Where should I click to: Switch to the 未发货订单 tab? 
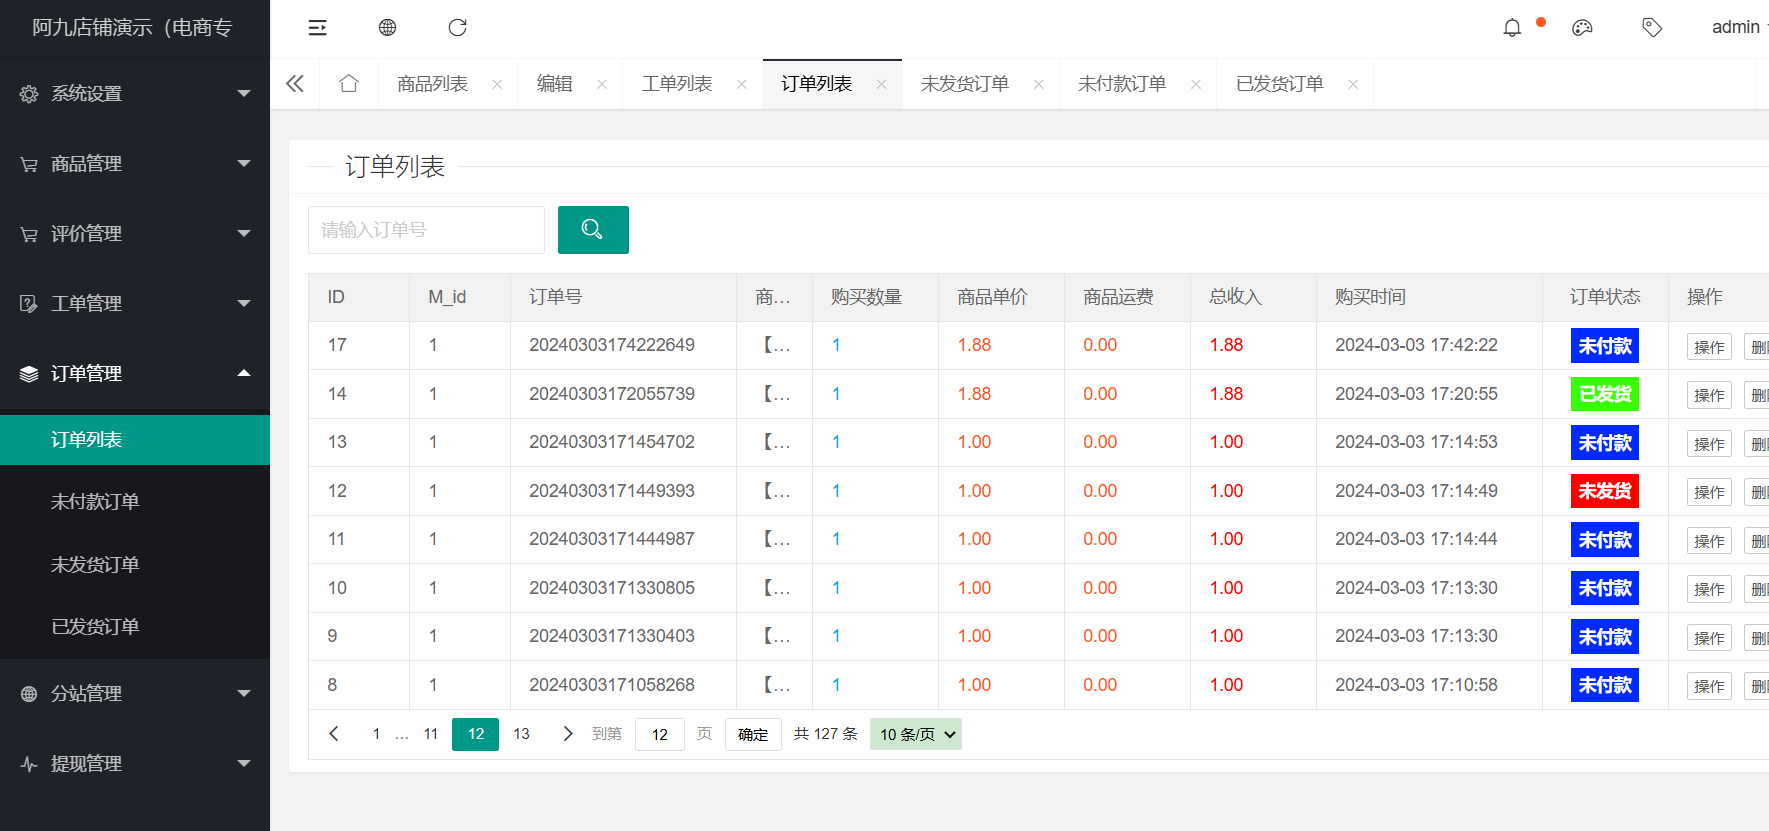(x=964, y=84)
